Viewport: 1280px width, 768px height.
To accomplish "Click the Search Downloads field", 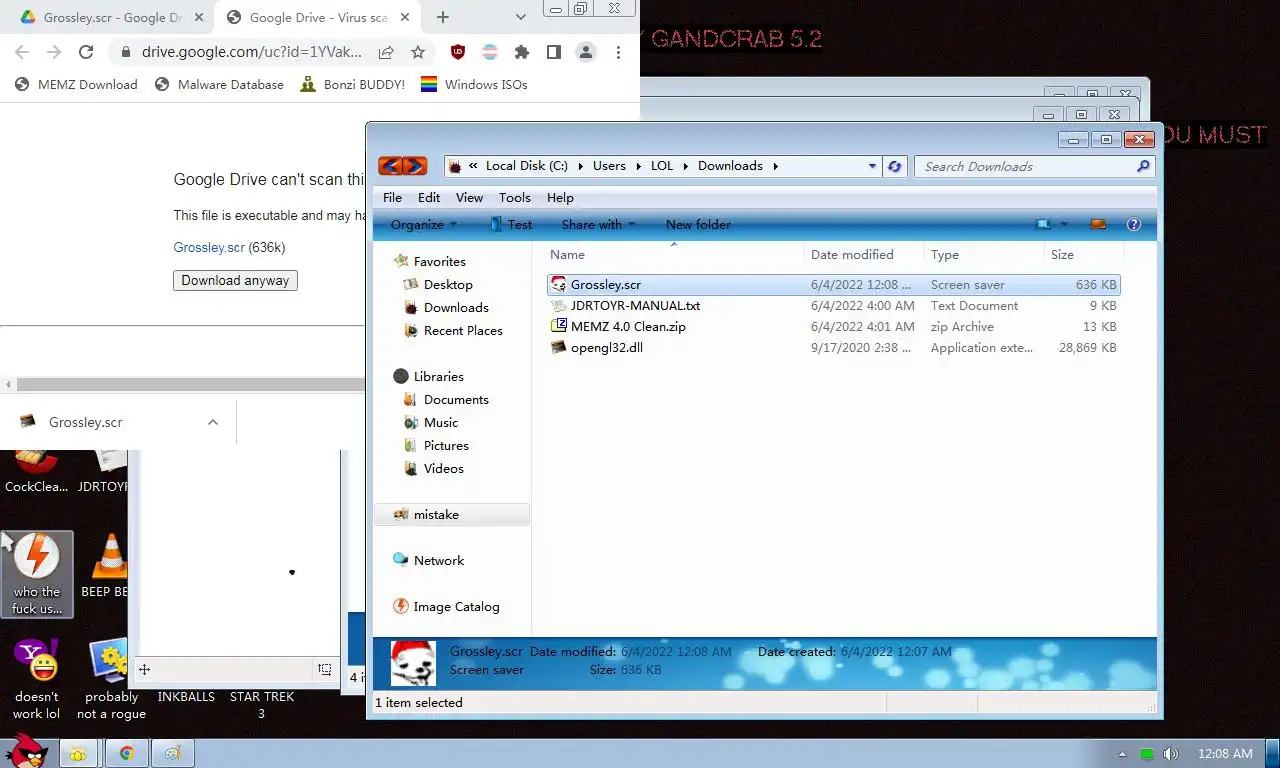I will [x=1027, y=167].
